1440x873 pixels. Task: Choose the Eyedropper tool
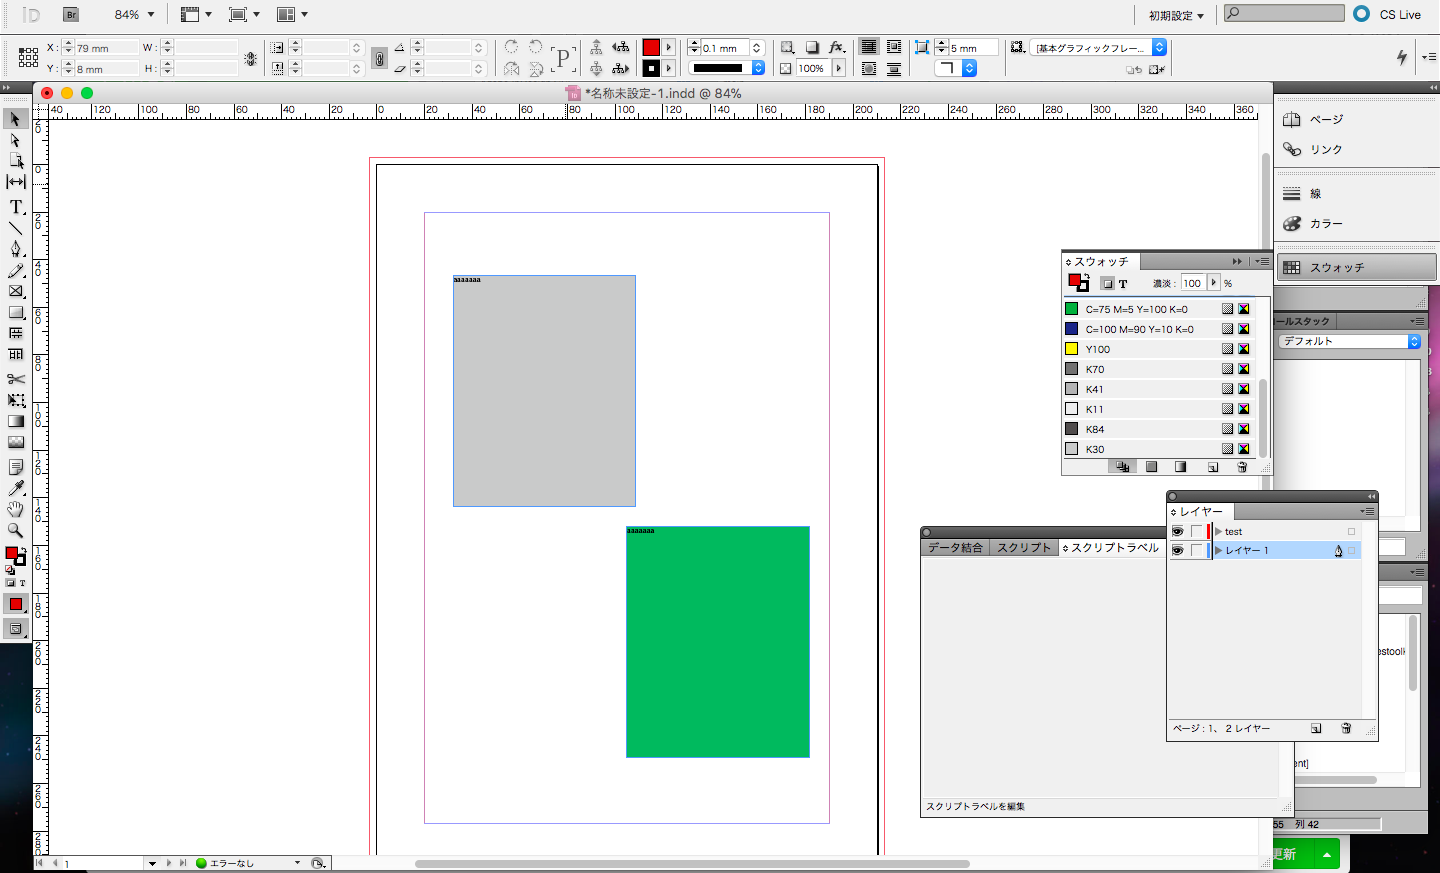(16, 489)
